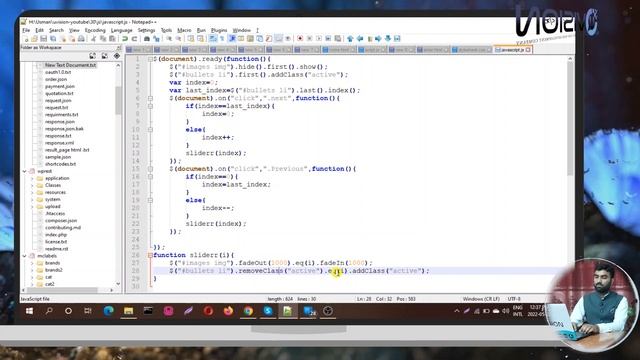
Task: Click the green Undo arrow icon
Action: [125, 39]
